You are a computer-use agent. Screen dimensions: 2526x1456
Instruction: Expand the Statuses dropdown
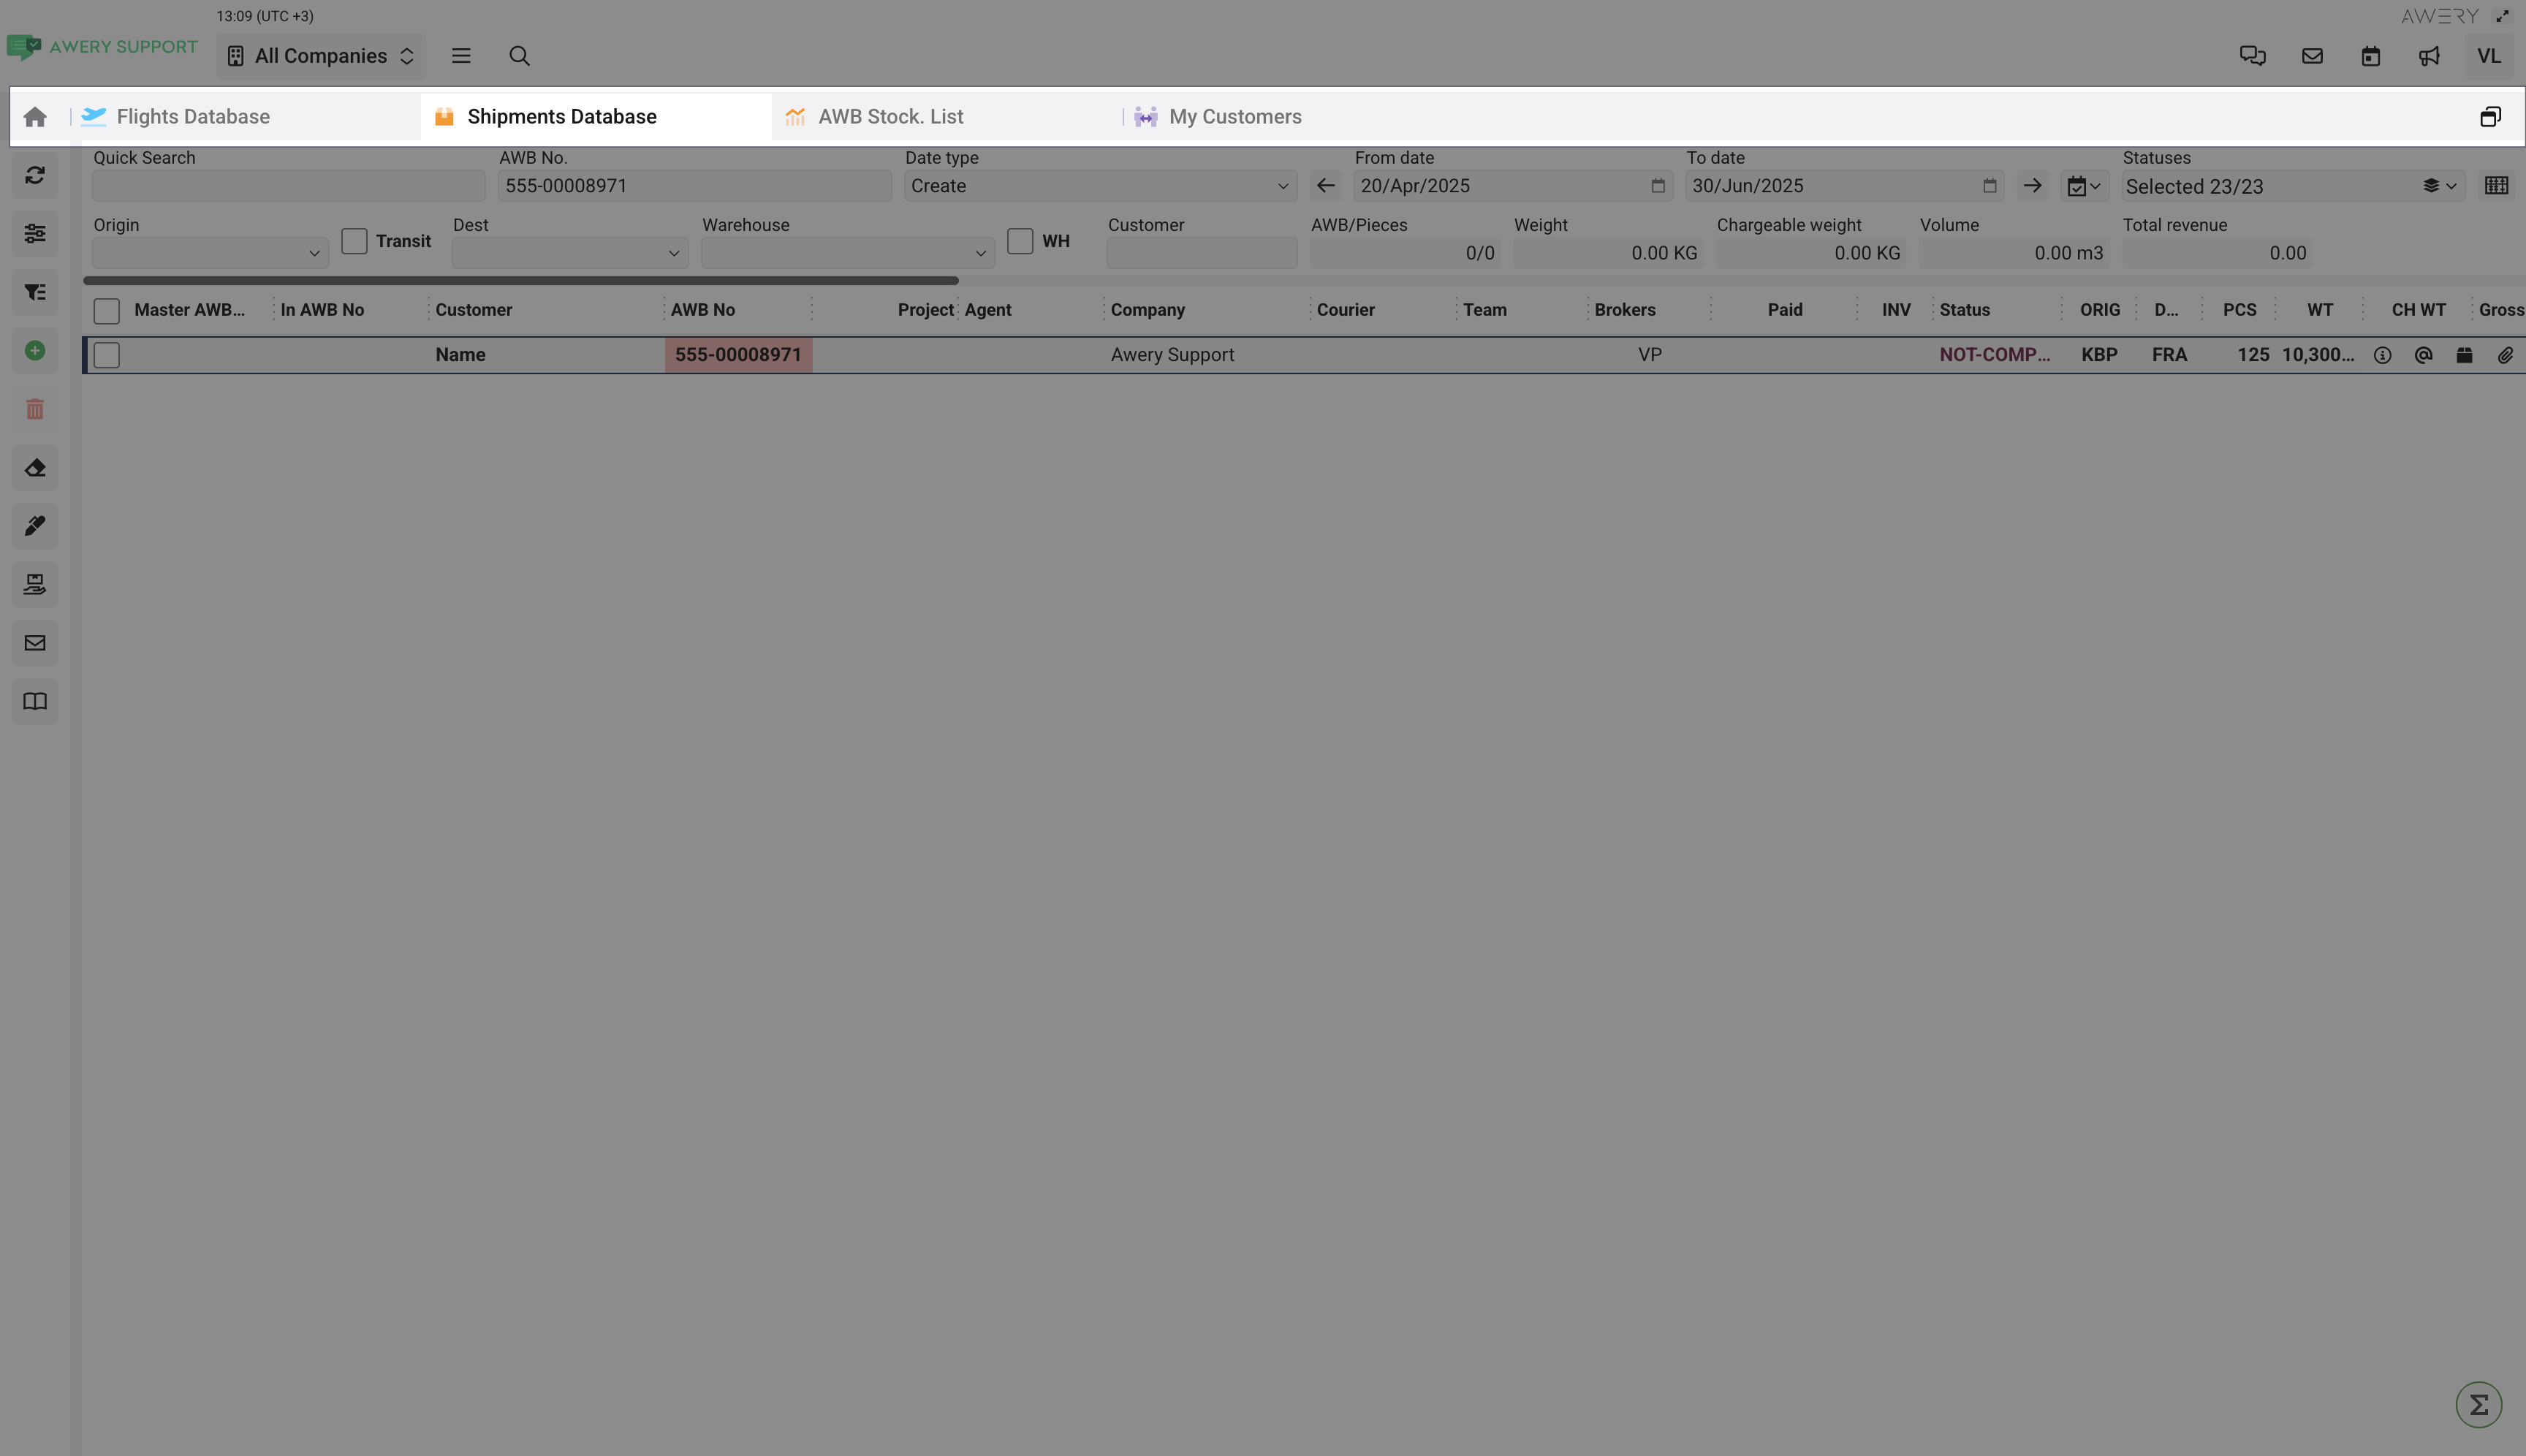point(2290,186)
